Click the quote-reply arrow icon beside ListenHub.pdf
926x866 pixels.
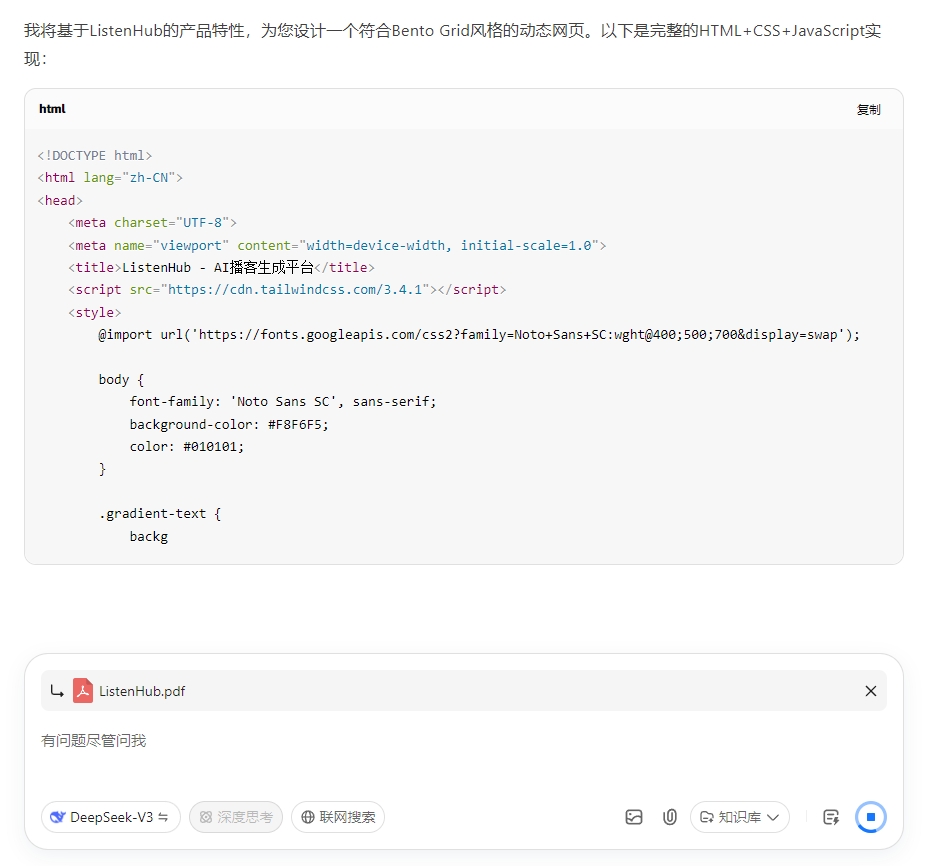[x=57, y=691]
